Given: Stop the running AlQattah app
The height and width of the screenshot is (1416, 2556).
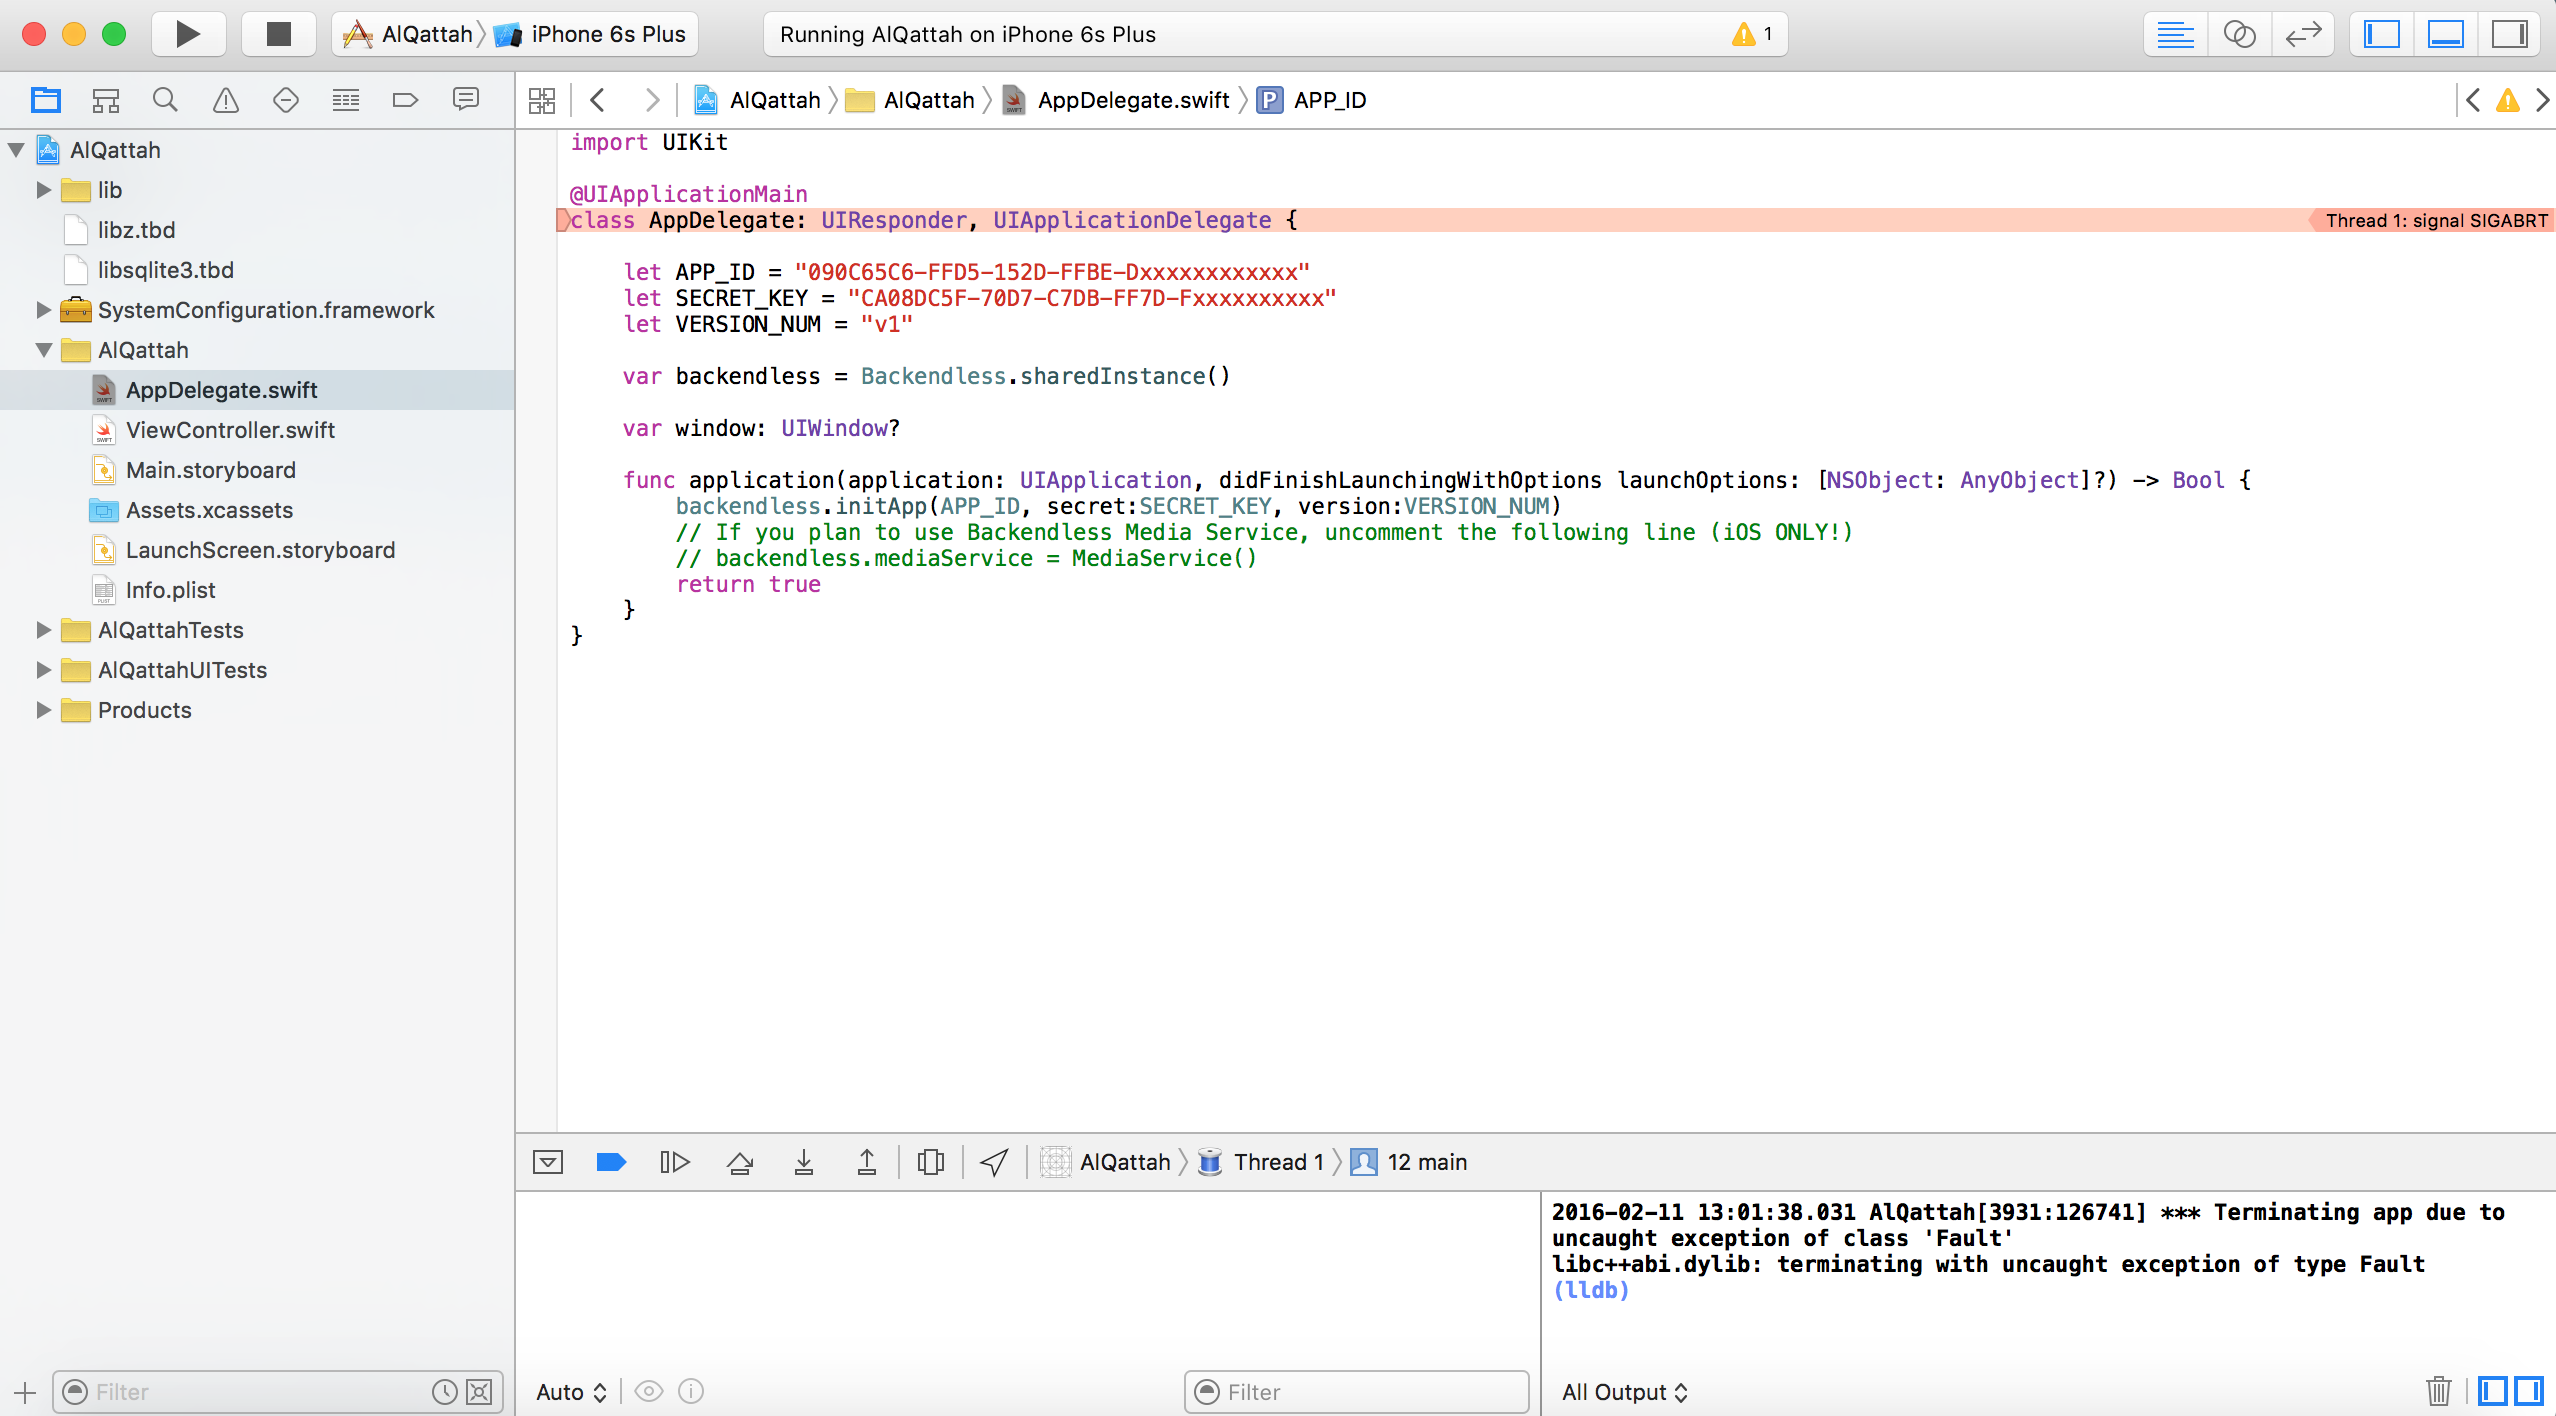Looking at the screenshot, I should tap(278, 34).
